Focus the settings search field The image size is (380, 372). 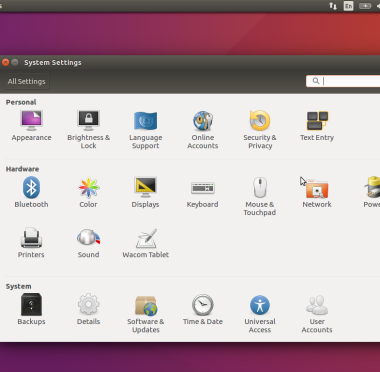pyautogui.click(x=343, y=81)
